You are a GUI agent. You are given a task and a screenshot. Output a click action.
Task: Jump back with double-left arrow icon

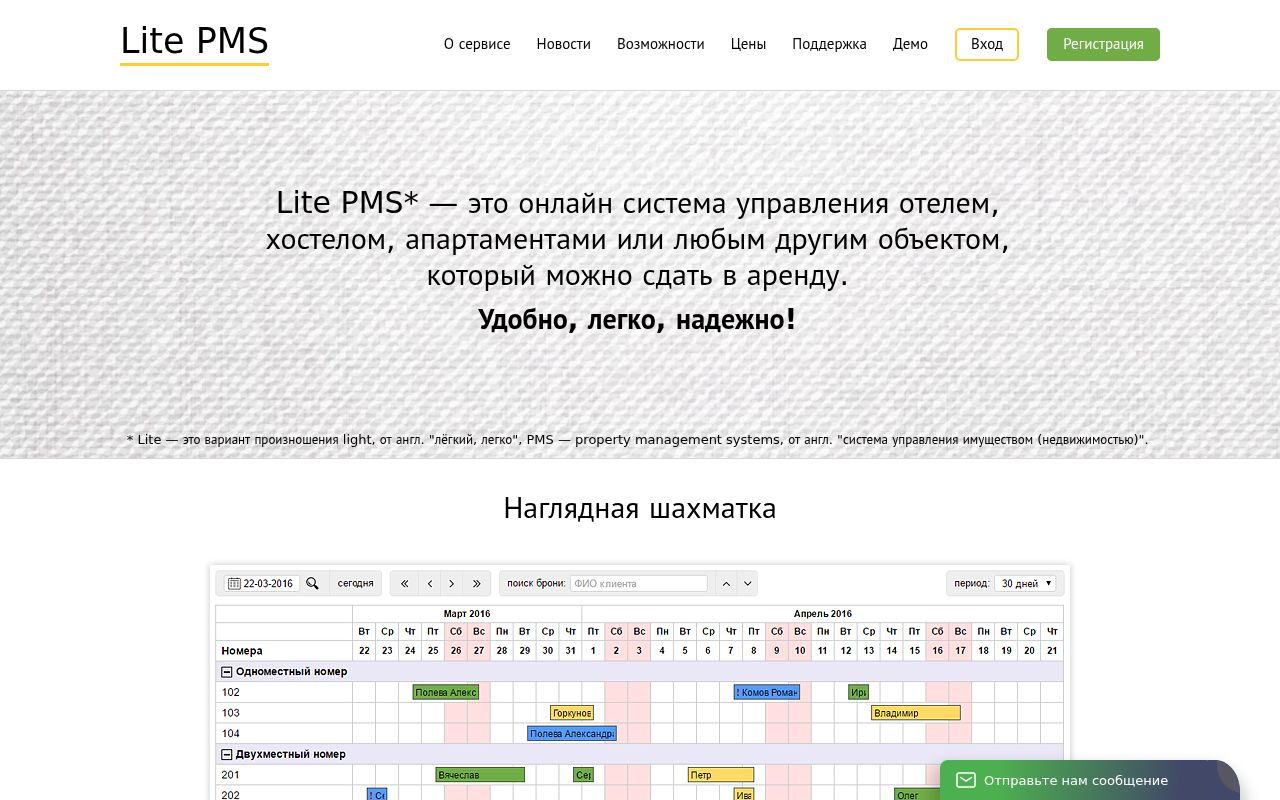[x=405, y=583]
